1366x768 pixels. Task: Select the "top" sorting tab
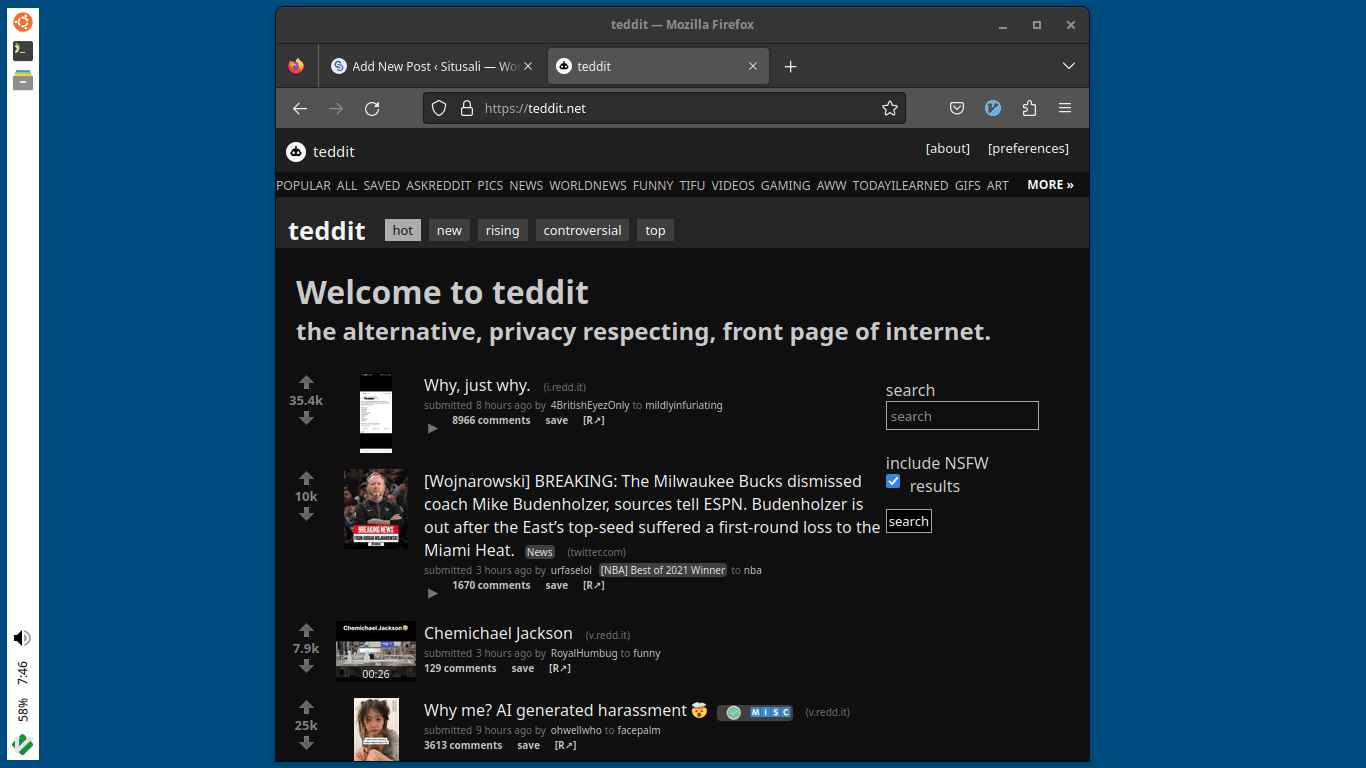(x=655, y=230)
